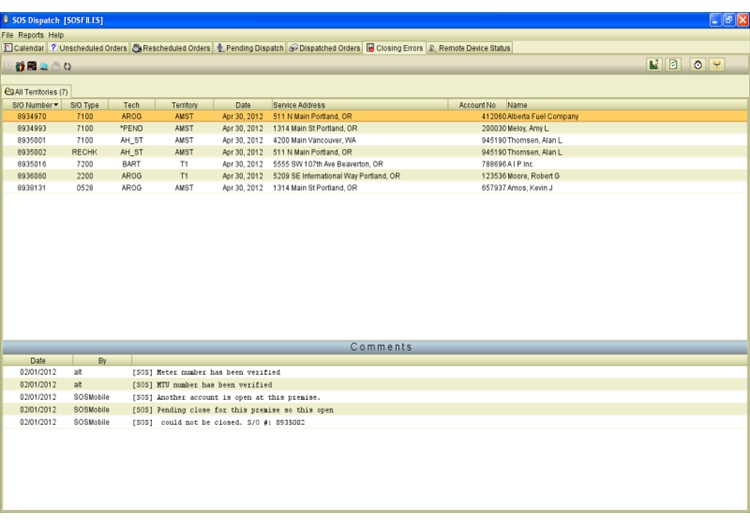Sort by Account No column header
This screenshot has width=750, height=525.
point(477,105)
